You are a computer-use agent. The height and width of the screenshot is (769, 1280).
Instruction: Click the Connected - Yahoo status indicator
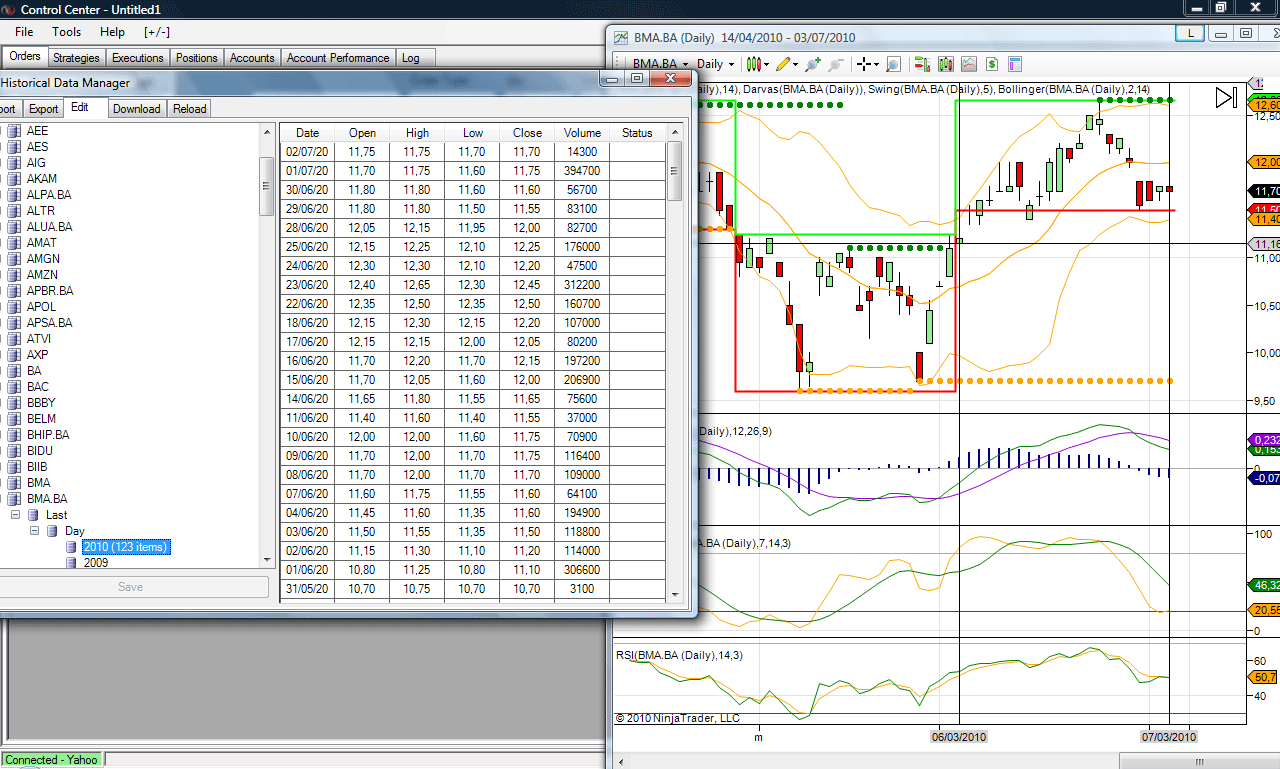[52, 760]
